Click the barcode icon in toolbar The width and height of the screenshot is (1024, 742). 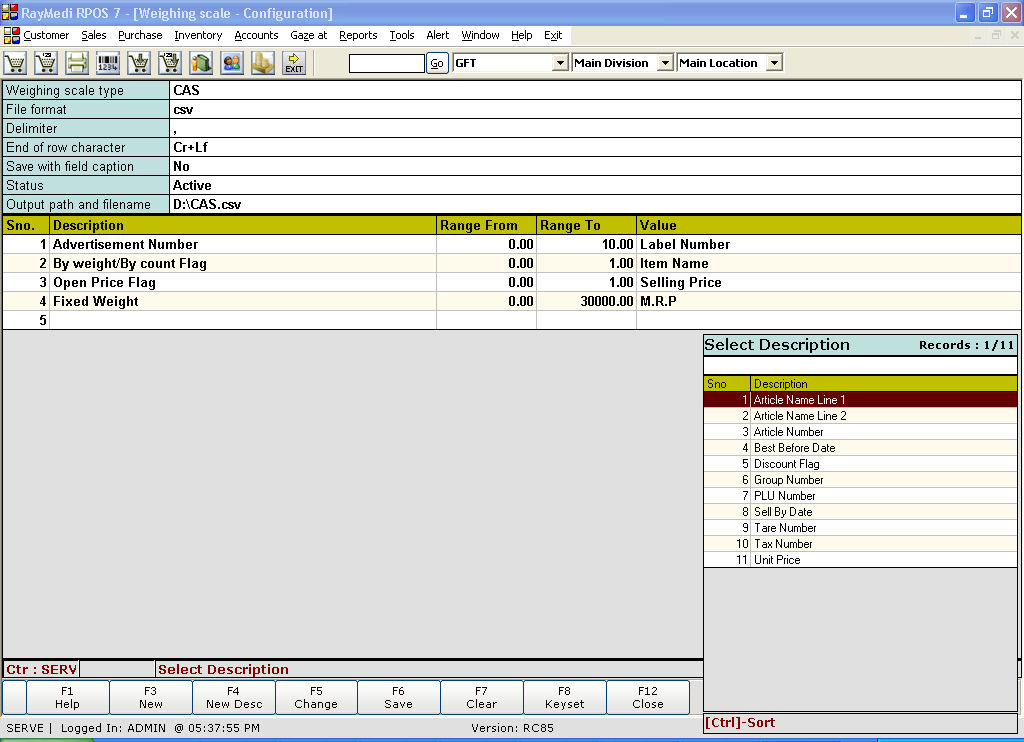click(108, 63)
